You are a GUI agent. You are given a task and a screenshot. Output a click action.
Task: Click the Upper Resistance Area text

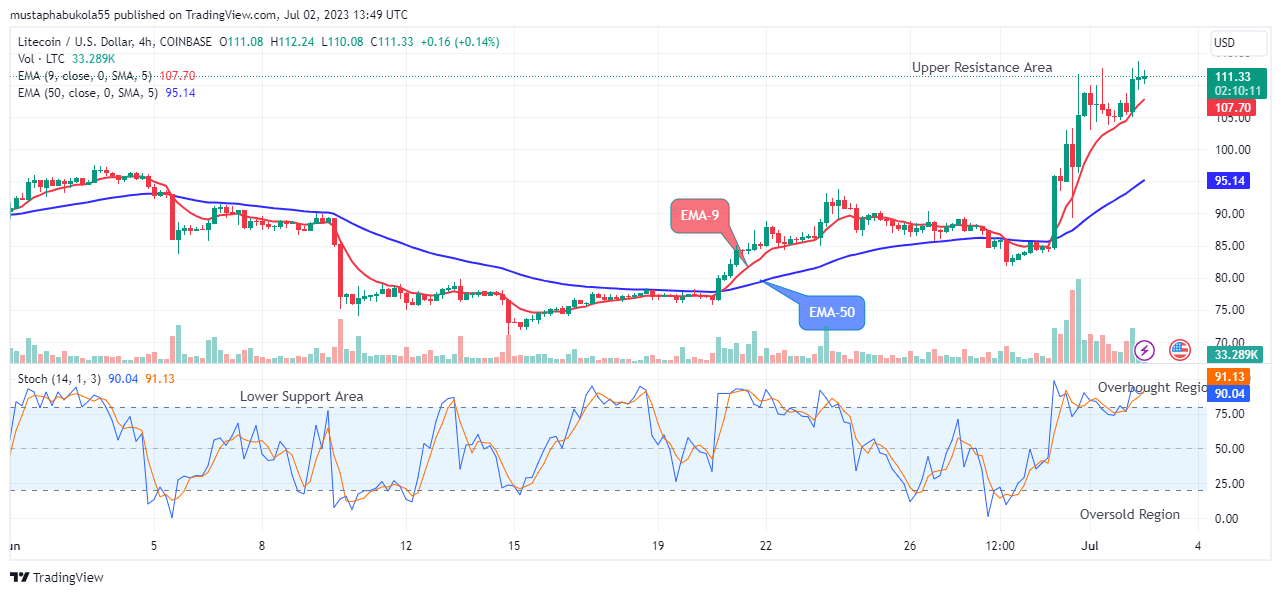pyautogui.click(x=982, y=67)
